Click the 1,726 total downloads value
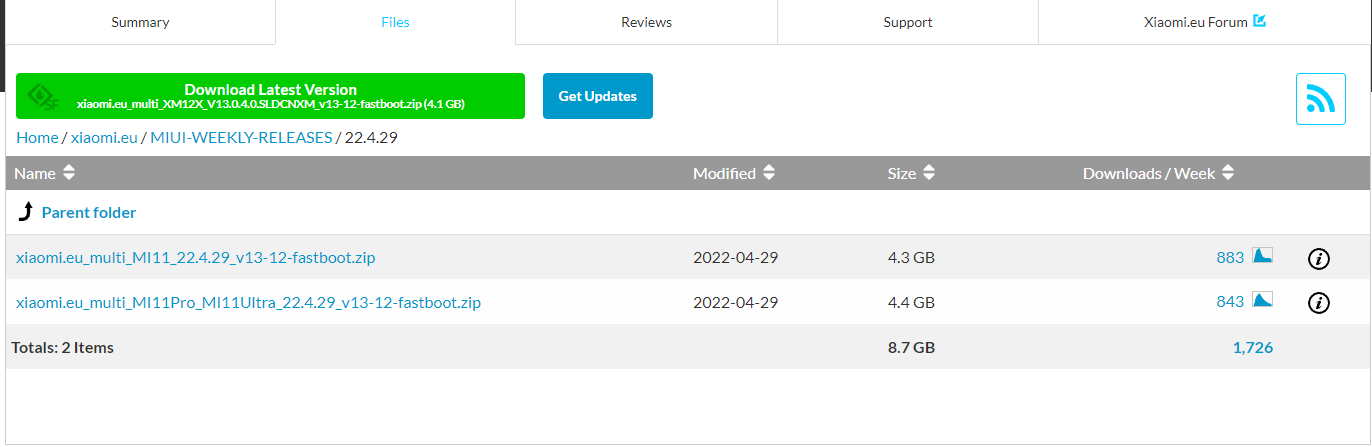Image resolution: width=1372 pixels, height=447 pixels. 1253,348
